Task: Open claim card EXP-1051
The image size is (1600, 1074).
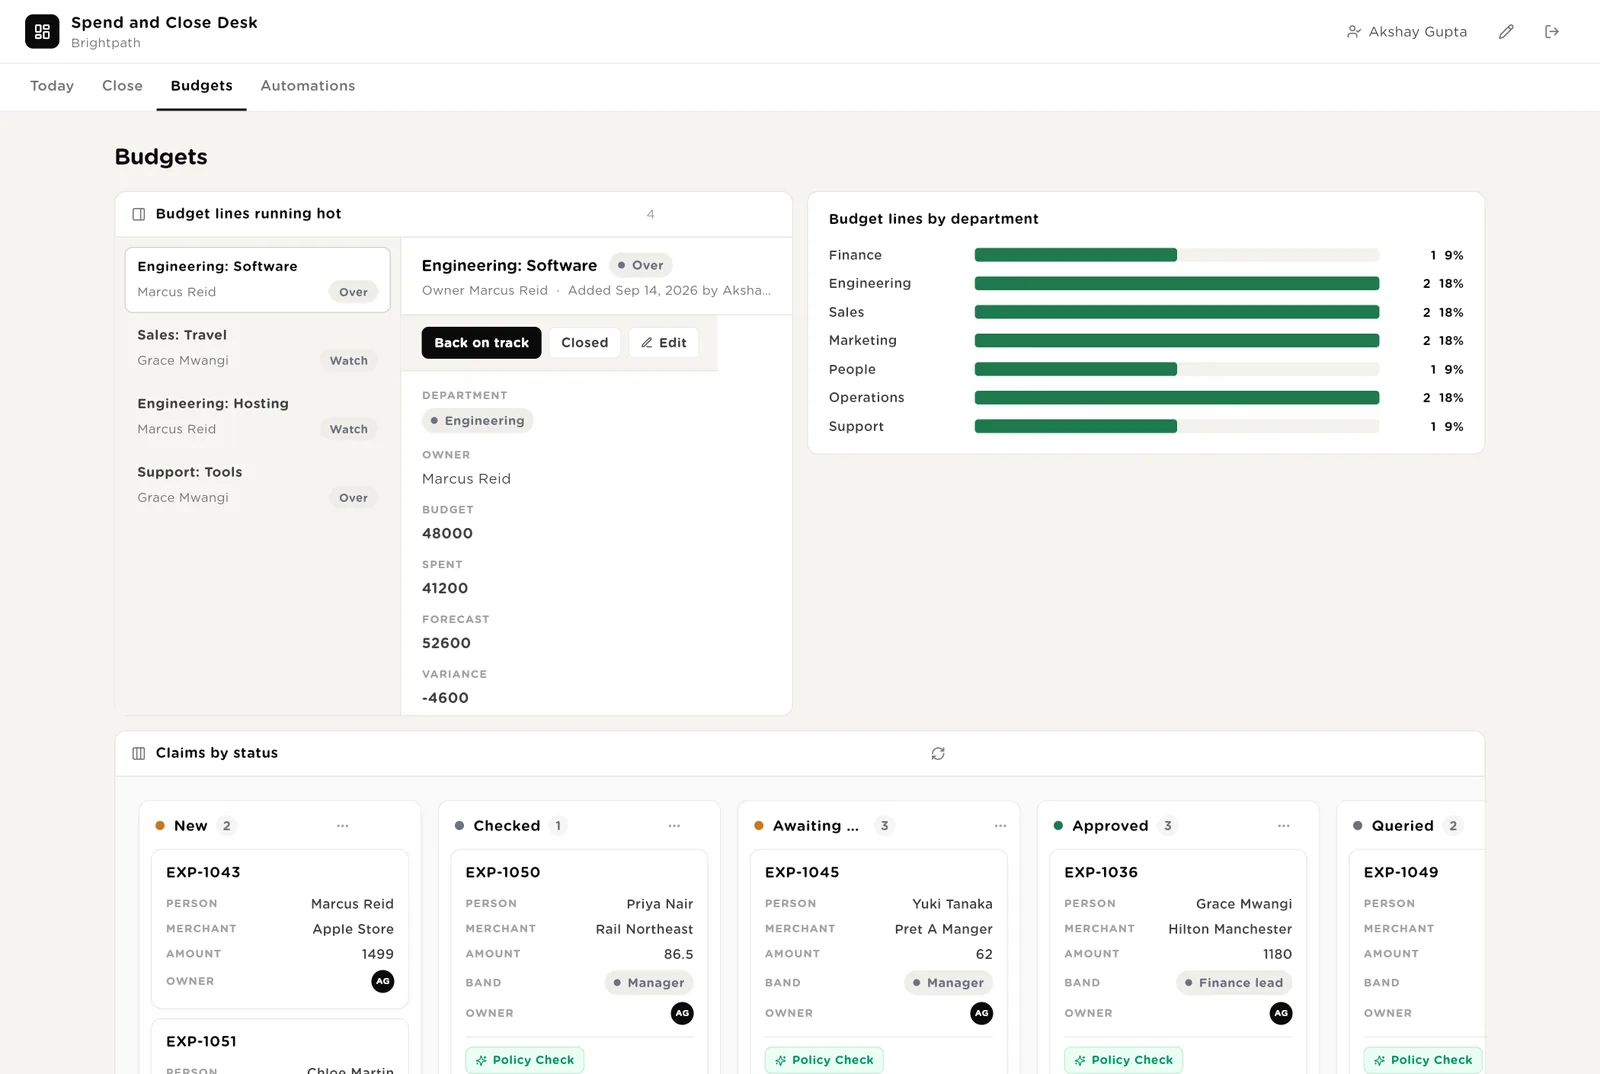Action: click(x=280, y=1047)
